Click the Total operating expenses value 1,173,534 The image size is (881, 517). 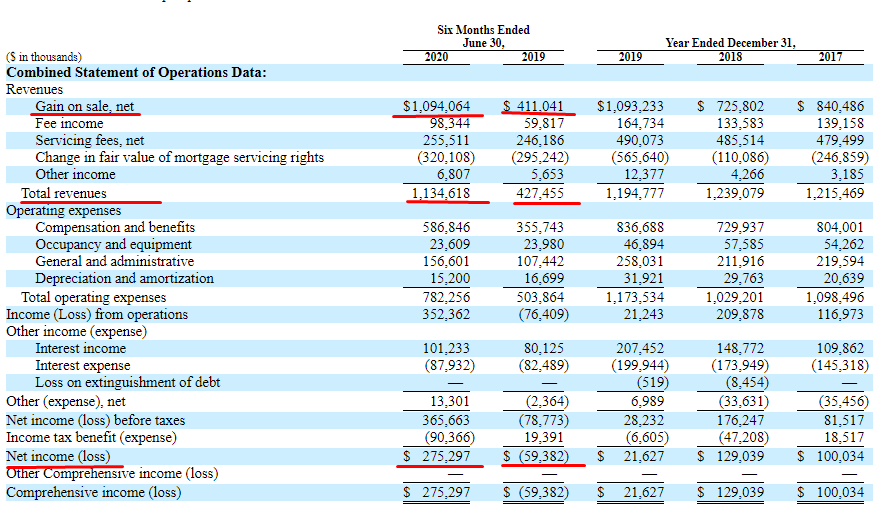click(x=634, y=297)
